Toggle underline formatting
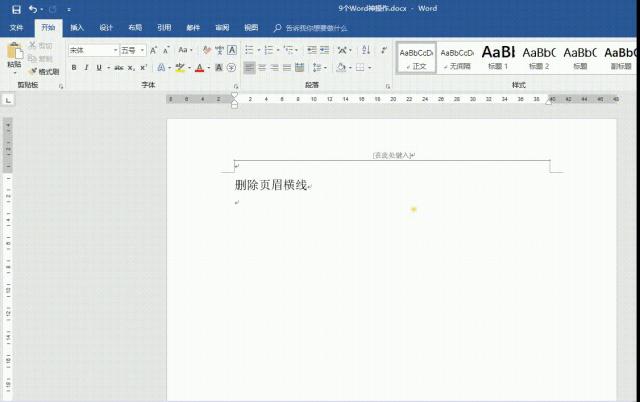 pyautogui.click(x=99, y=68)
